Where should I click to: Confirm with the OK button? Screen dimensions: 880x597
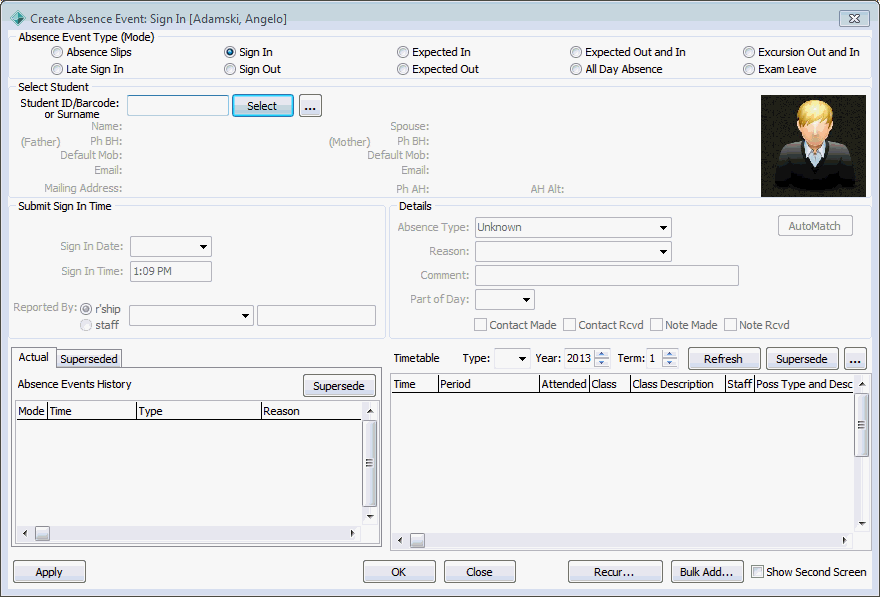[399, 572]
